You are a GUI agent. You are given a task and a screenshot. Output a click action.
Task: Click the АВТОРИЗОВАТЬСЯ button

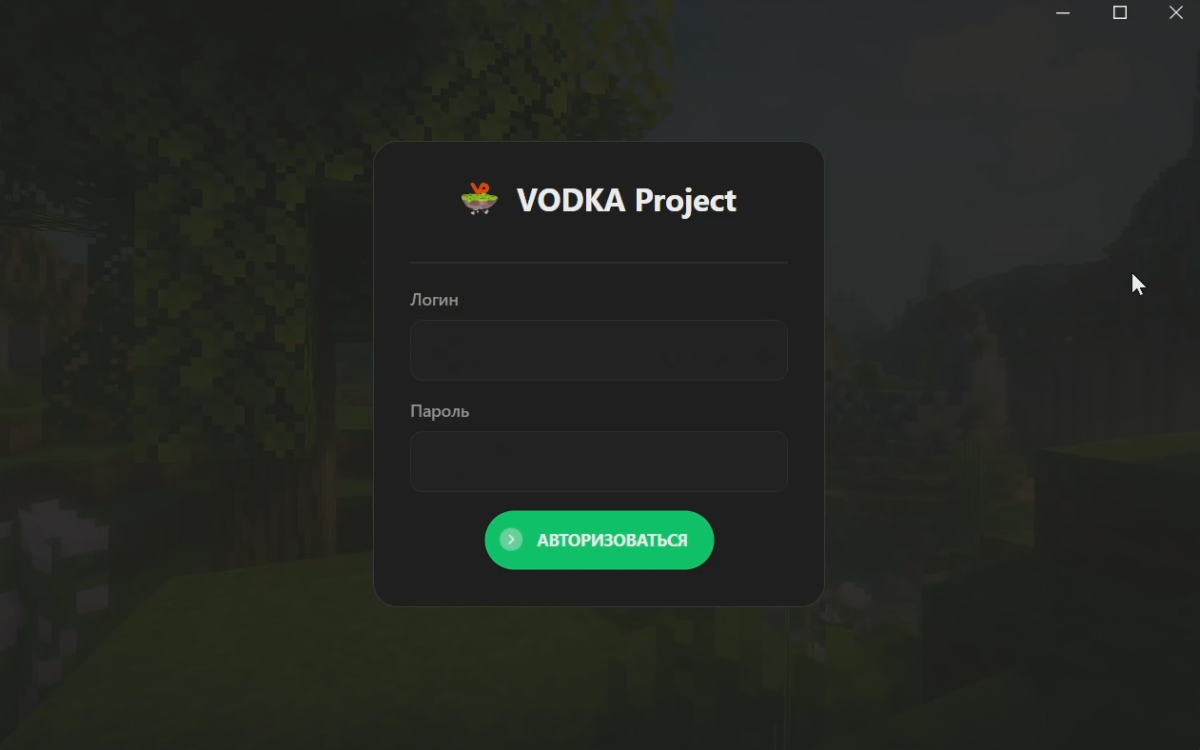coord(599,540)
